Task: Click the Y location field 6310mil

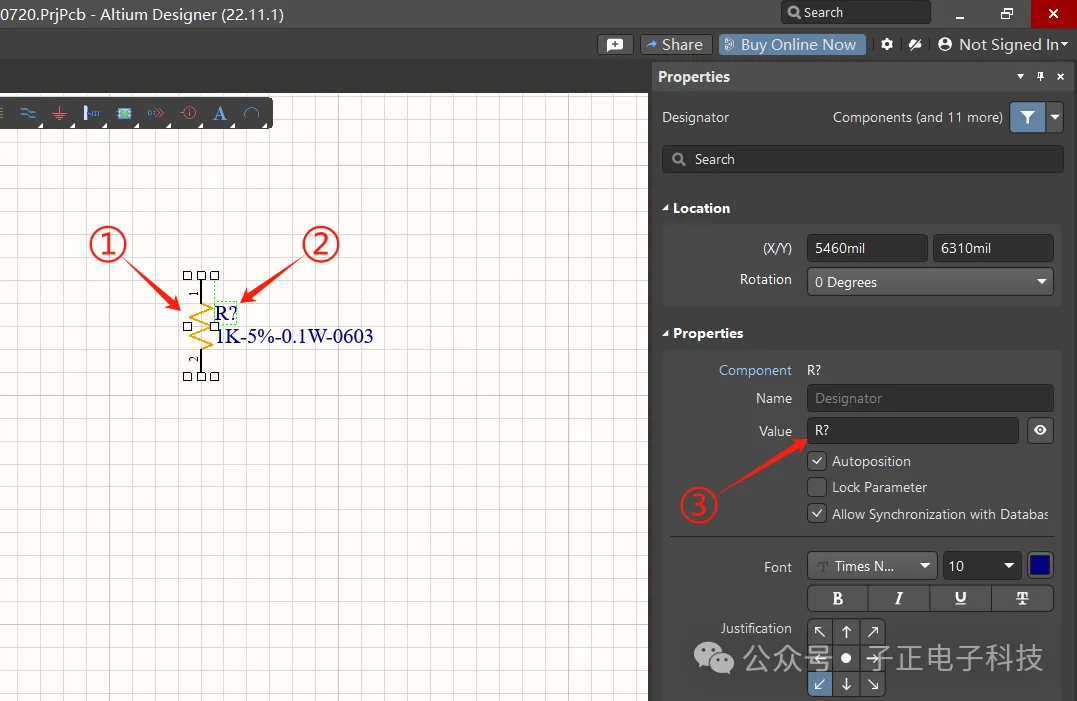Action: 993,248
